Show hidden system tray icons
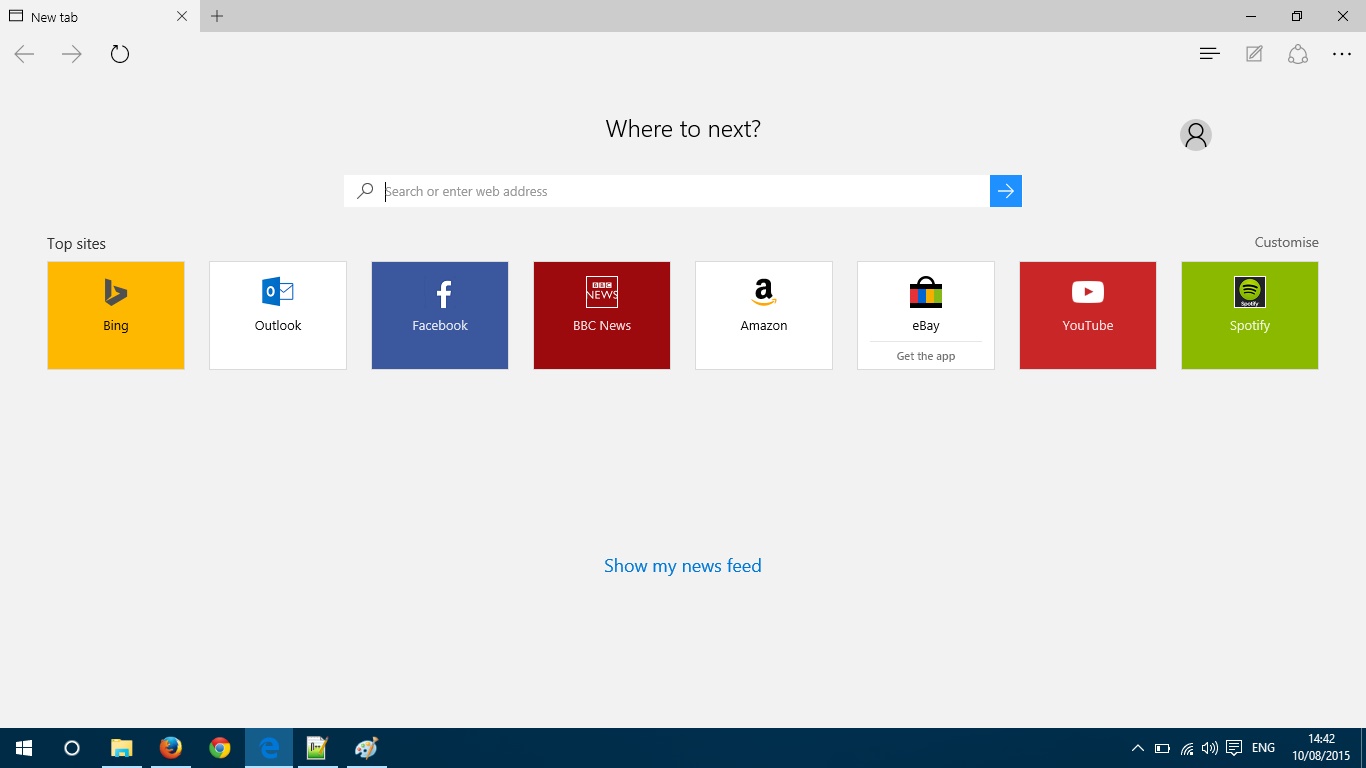This screenshot has height=768, width=1366. [1138, 748]
